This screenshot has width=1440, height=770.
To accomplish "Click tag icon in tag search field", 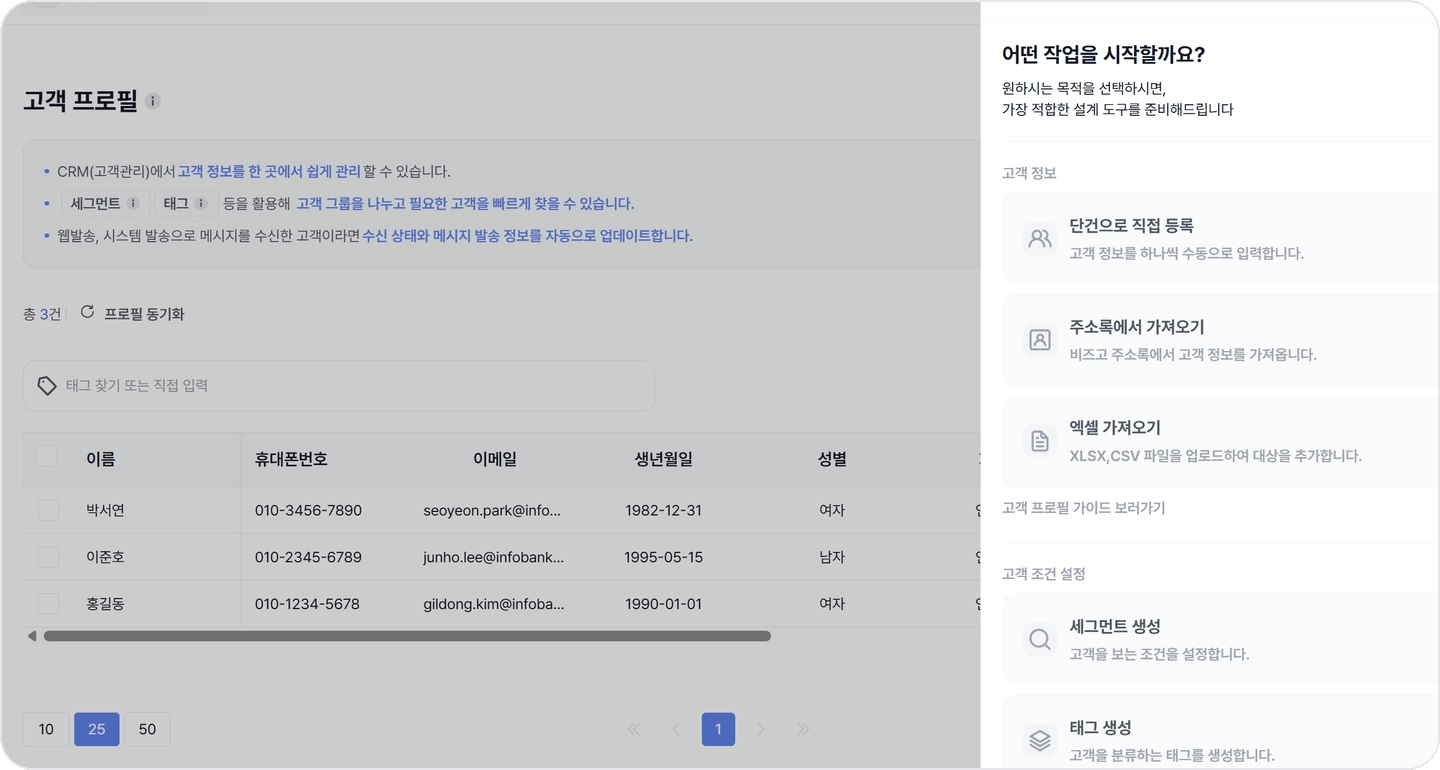I will (x=47, y=386).
